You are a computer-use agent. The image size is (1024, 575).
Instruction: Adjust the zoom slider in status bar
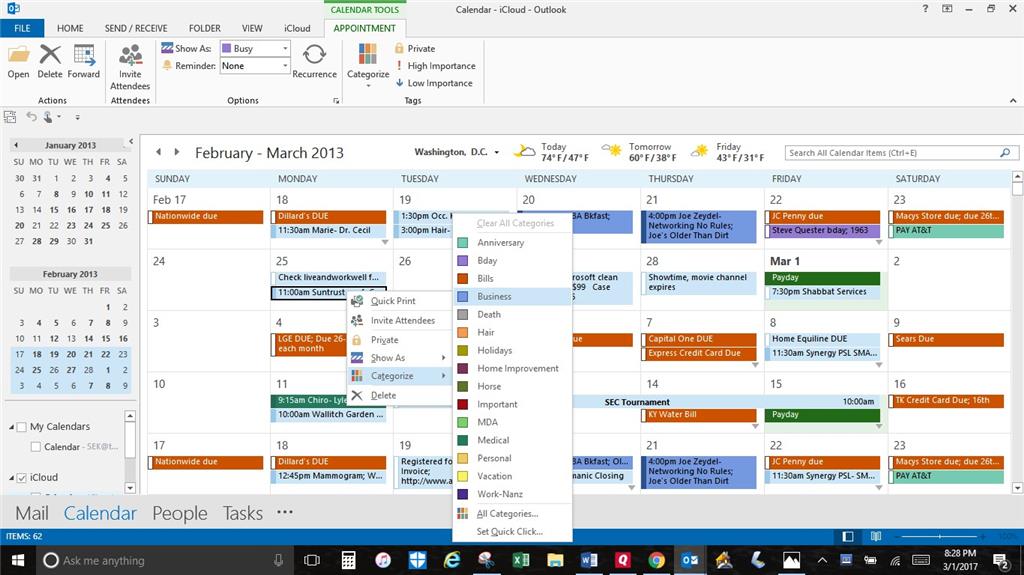click(x=939, y=536)
